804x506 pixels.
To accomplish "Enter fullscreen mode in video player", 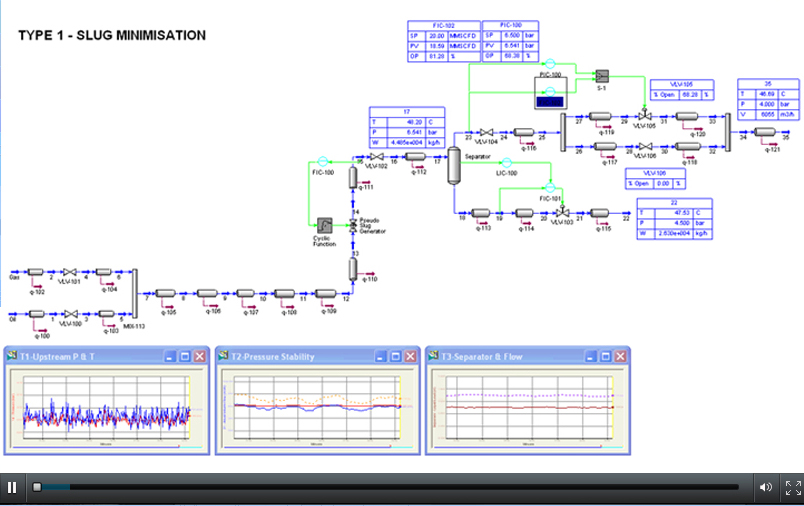I will pyautogui.click(x=792, y=488).
